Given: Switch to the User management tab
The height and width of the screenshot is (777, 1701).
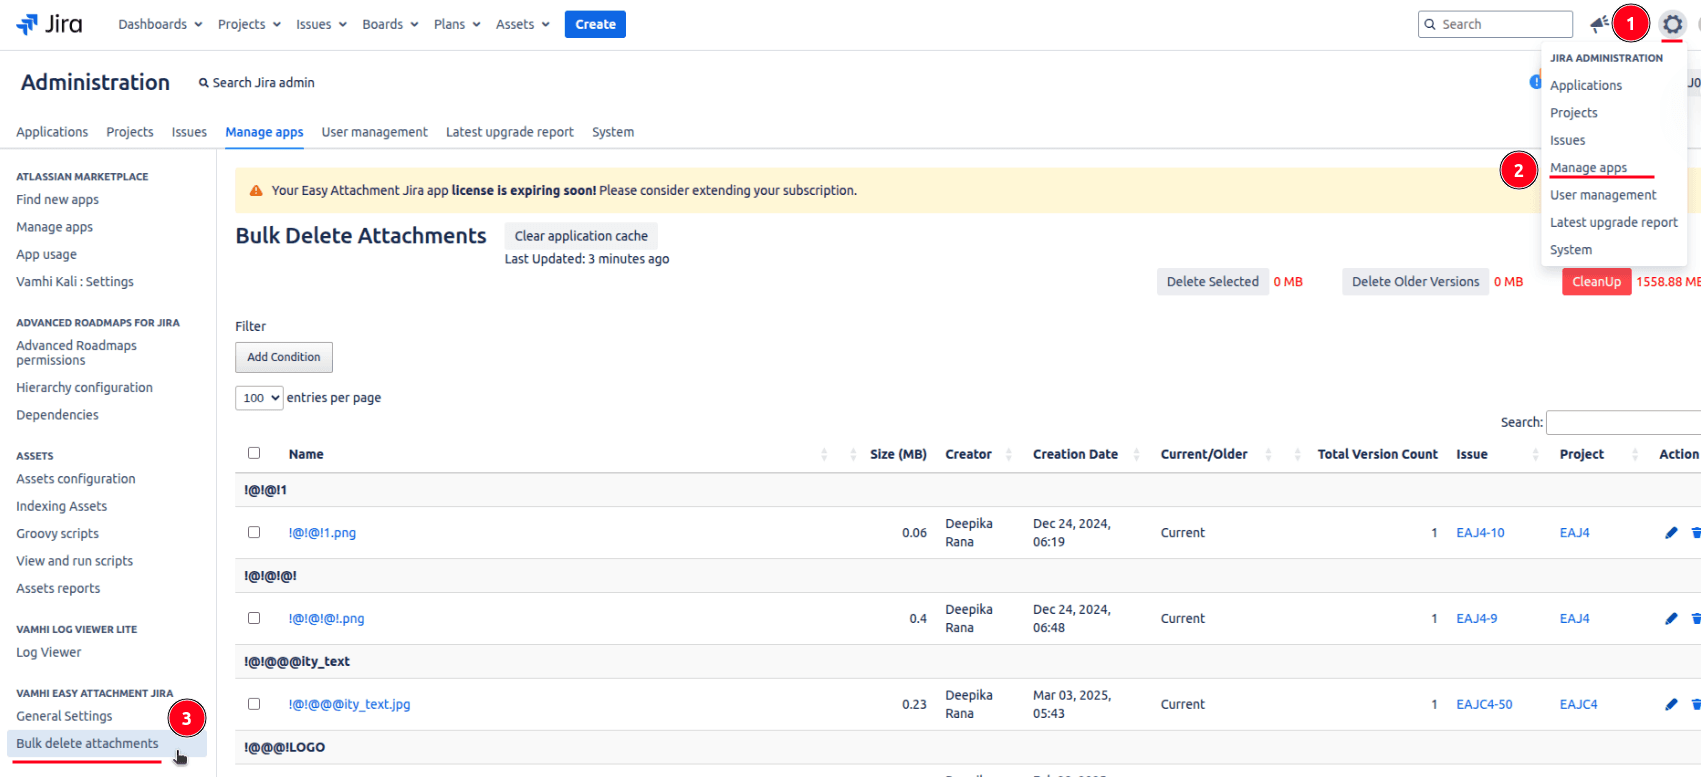Looking at the screenshot, I should click(x=374, y=132).
